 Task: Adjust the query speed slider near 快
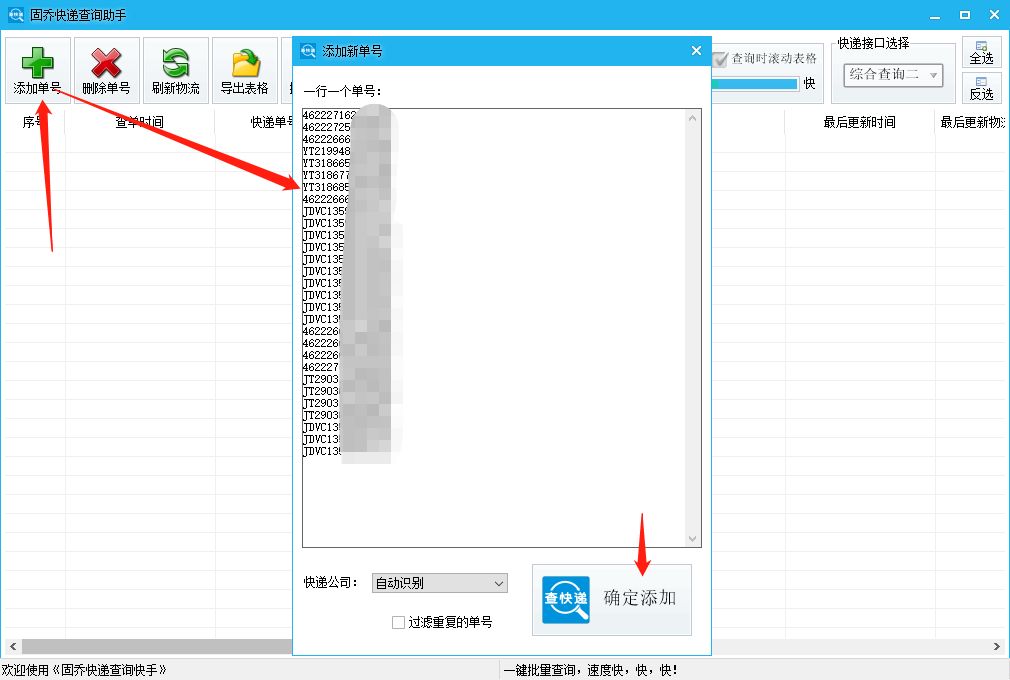(755, 84)
